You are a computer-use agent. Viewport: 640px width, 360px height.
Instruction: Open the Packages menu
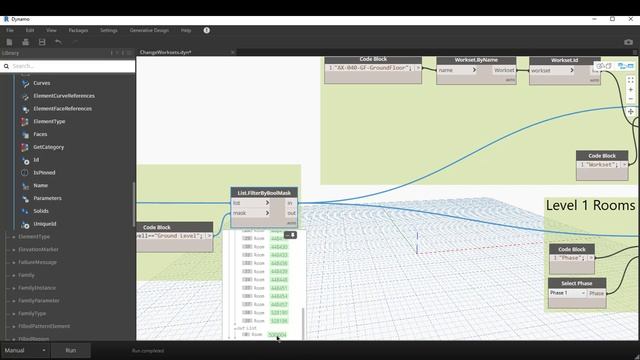click(x=78, y=30)
